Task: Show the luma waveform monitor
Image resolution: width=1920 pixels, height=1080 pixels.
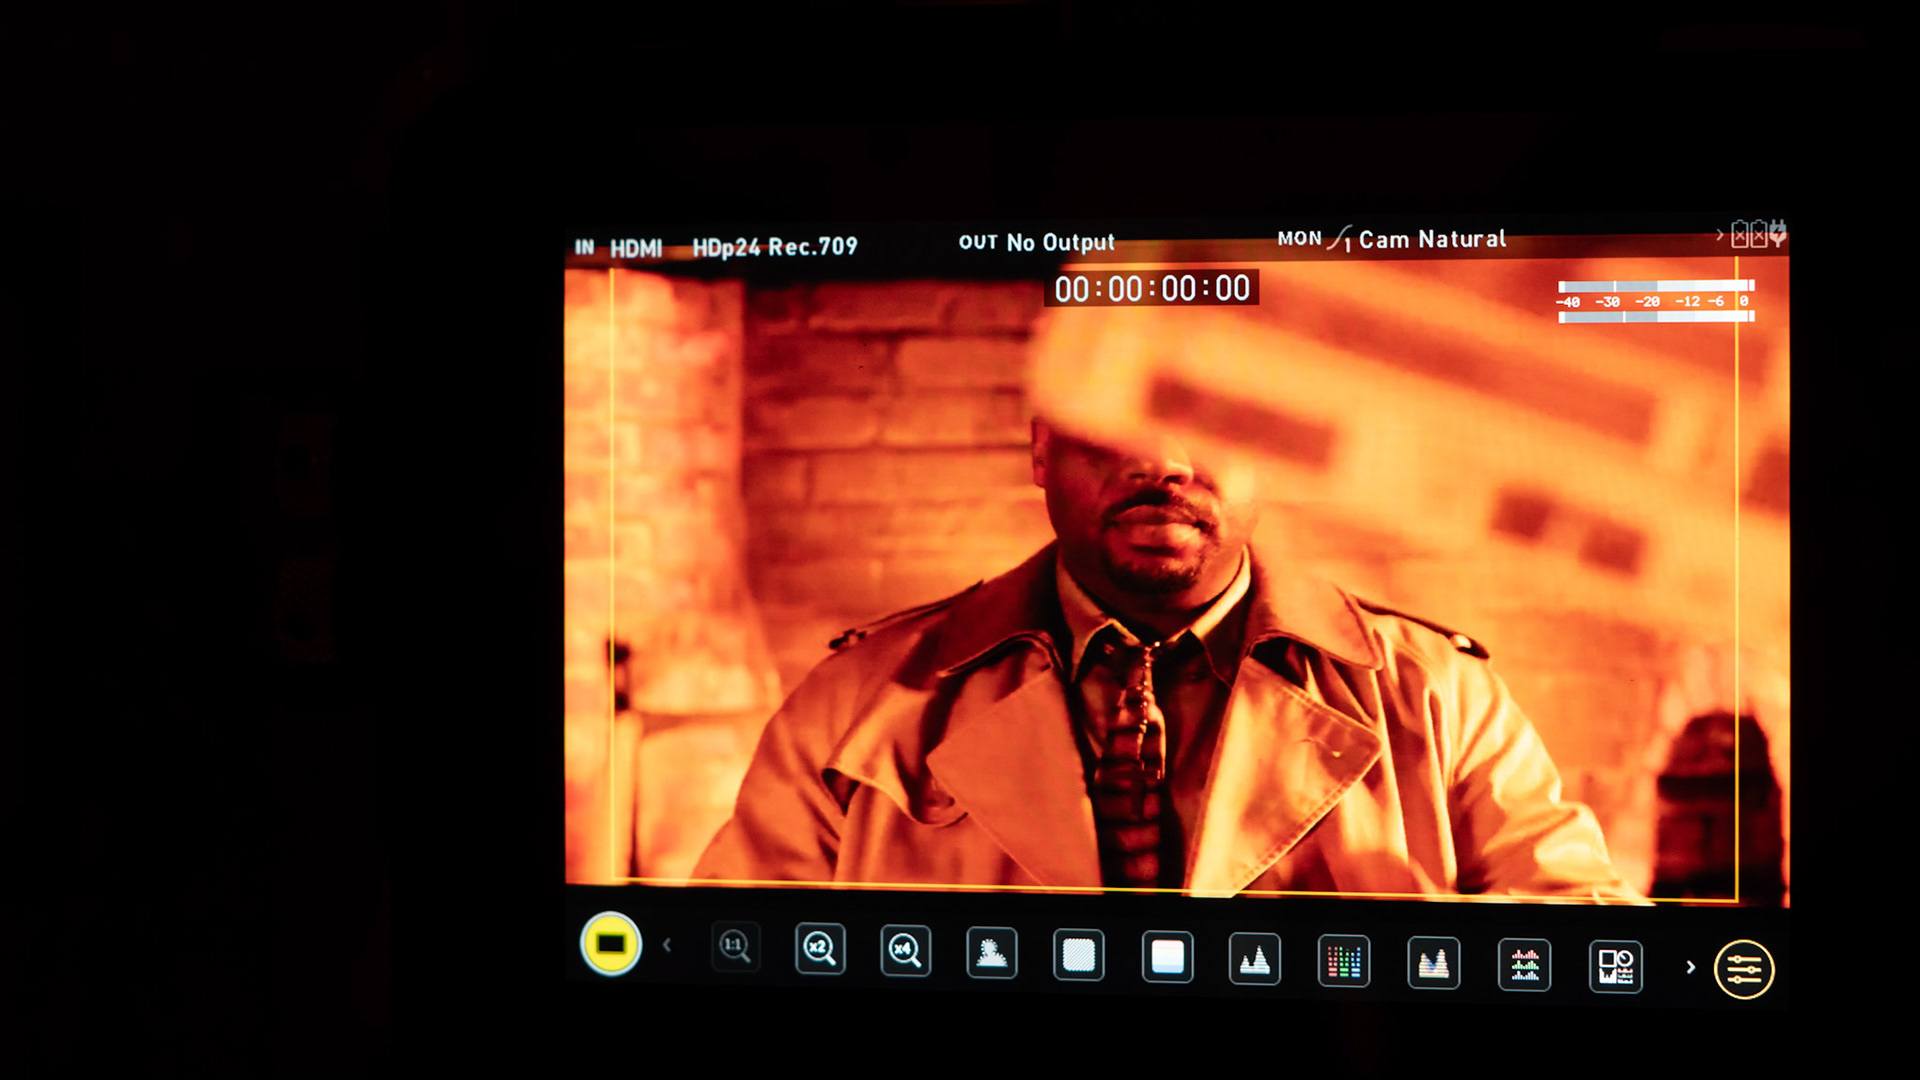Action: [1254, 960]
